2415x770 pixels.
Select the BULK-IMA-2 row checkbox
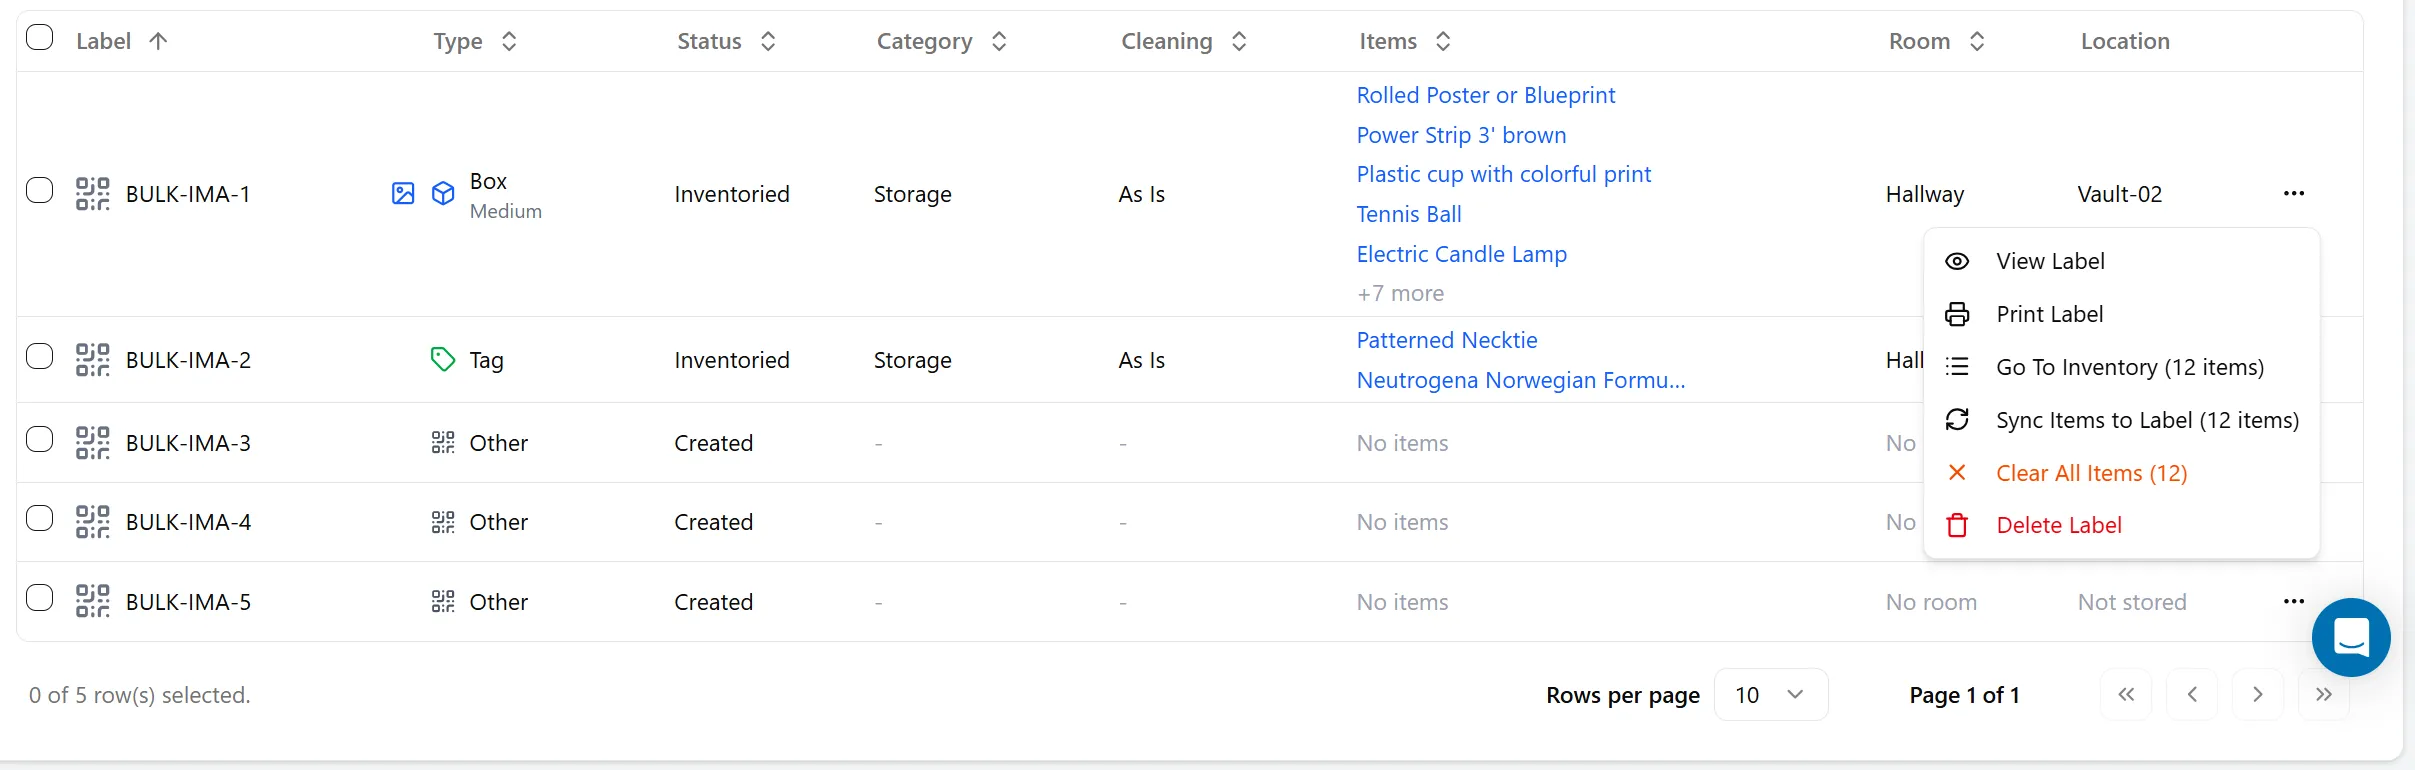[40, 356]
